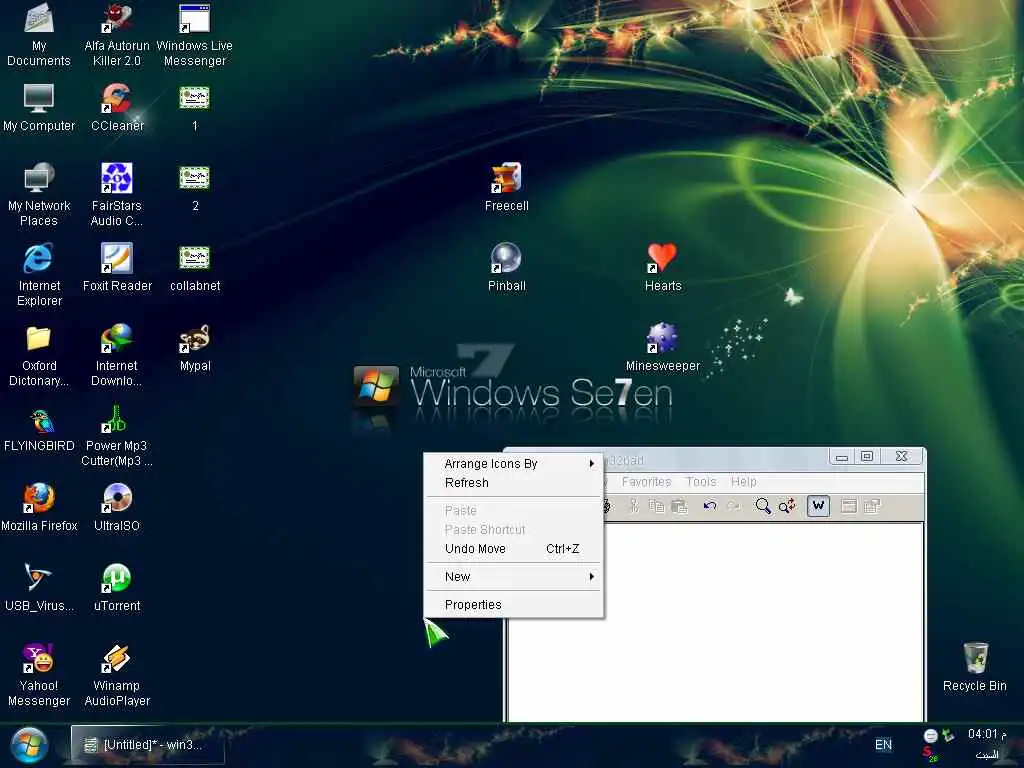
Task: Select the Mypal browser shortcut
Action: point(195,348)
